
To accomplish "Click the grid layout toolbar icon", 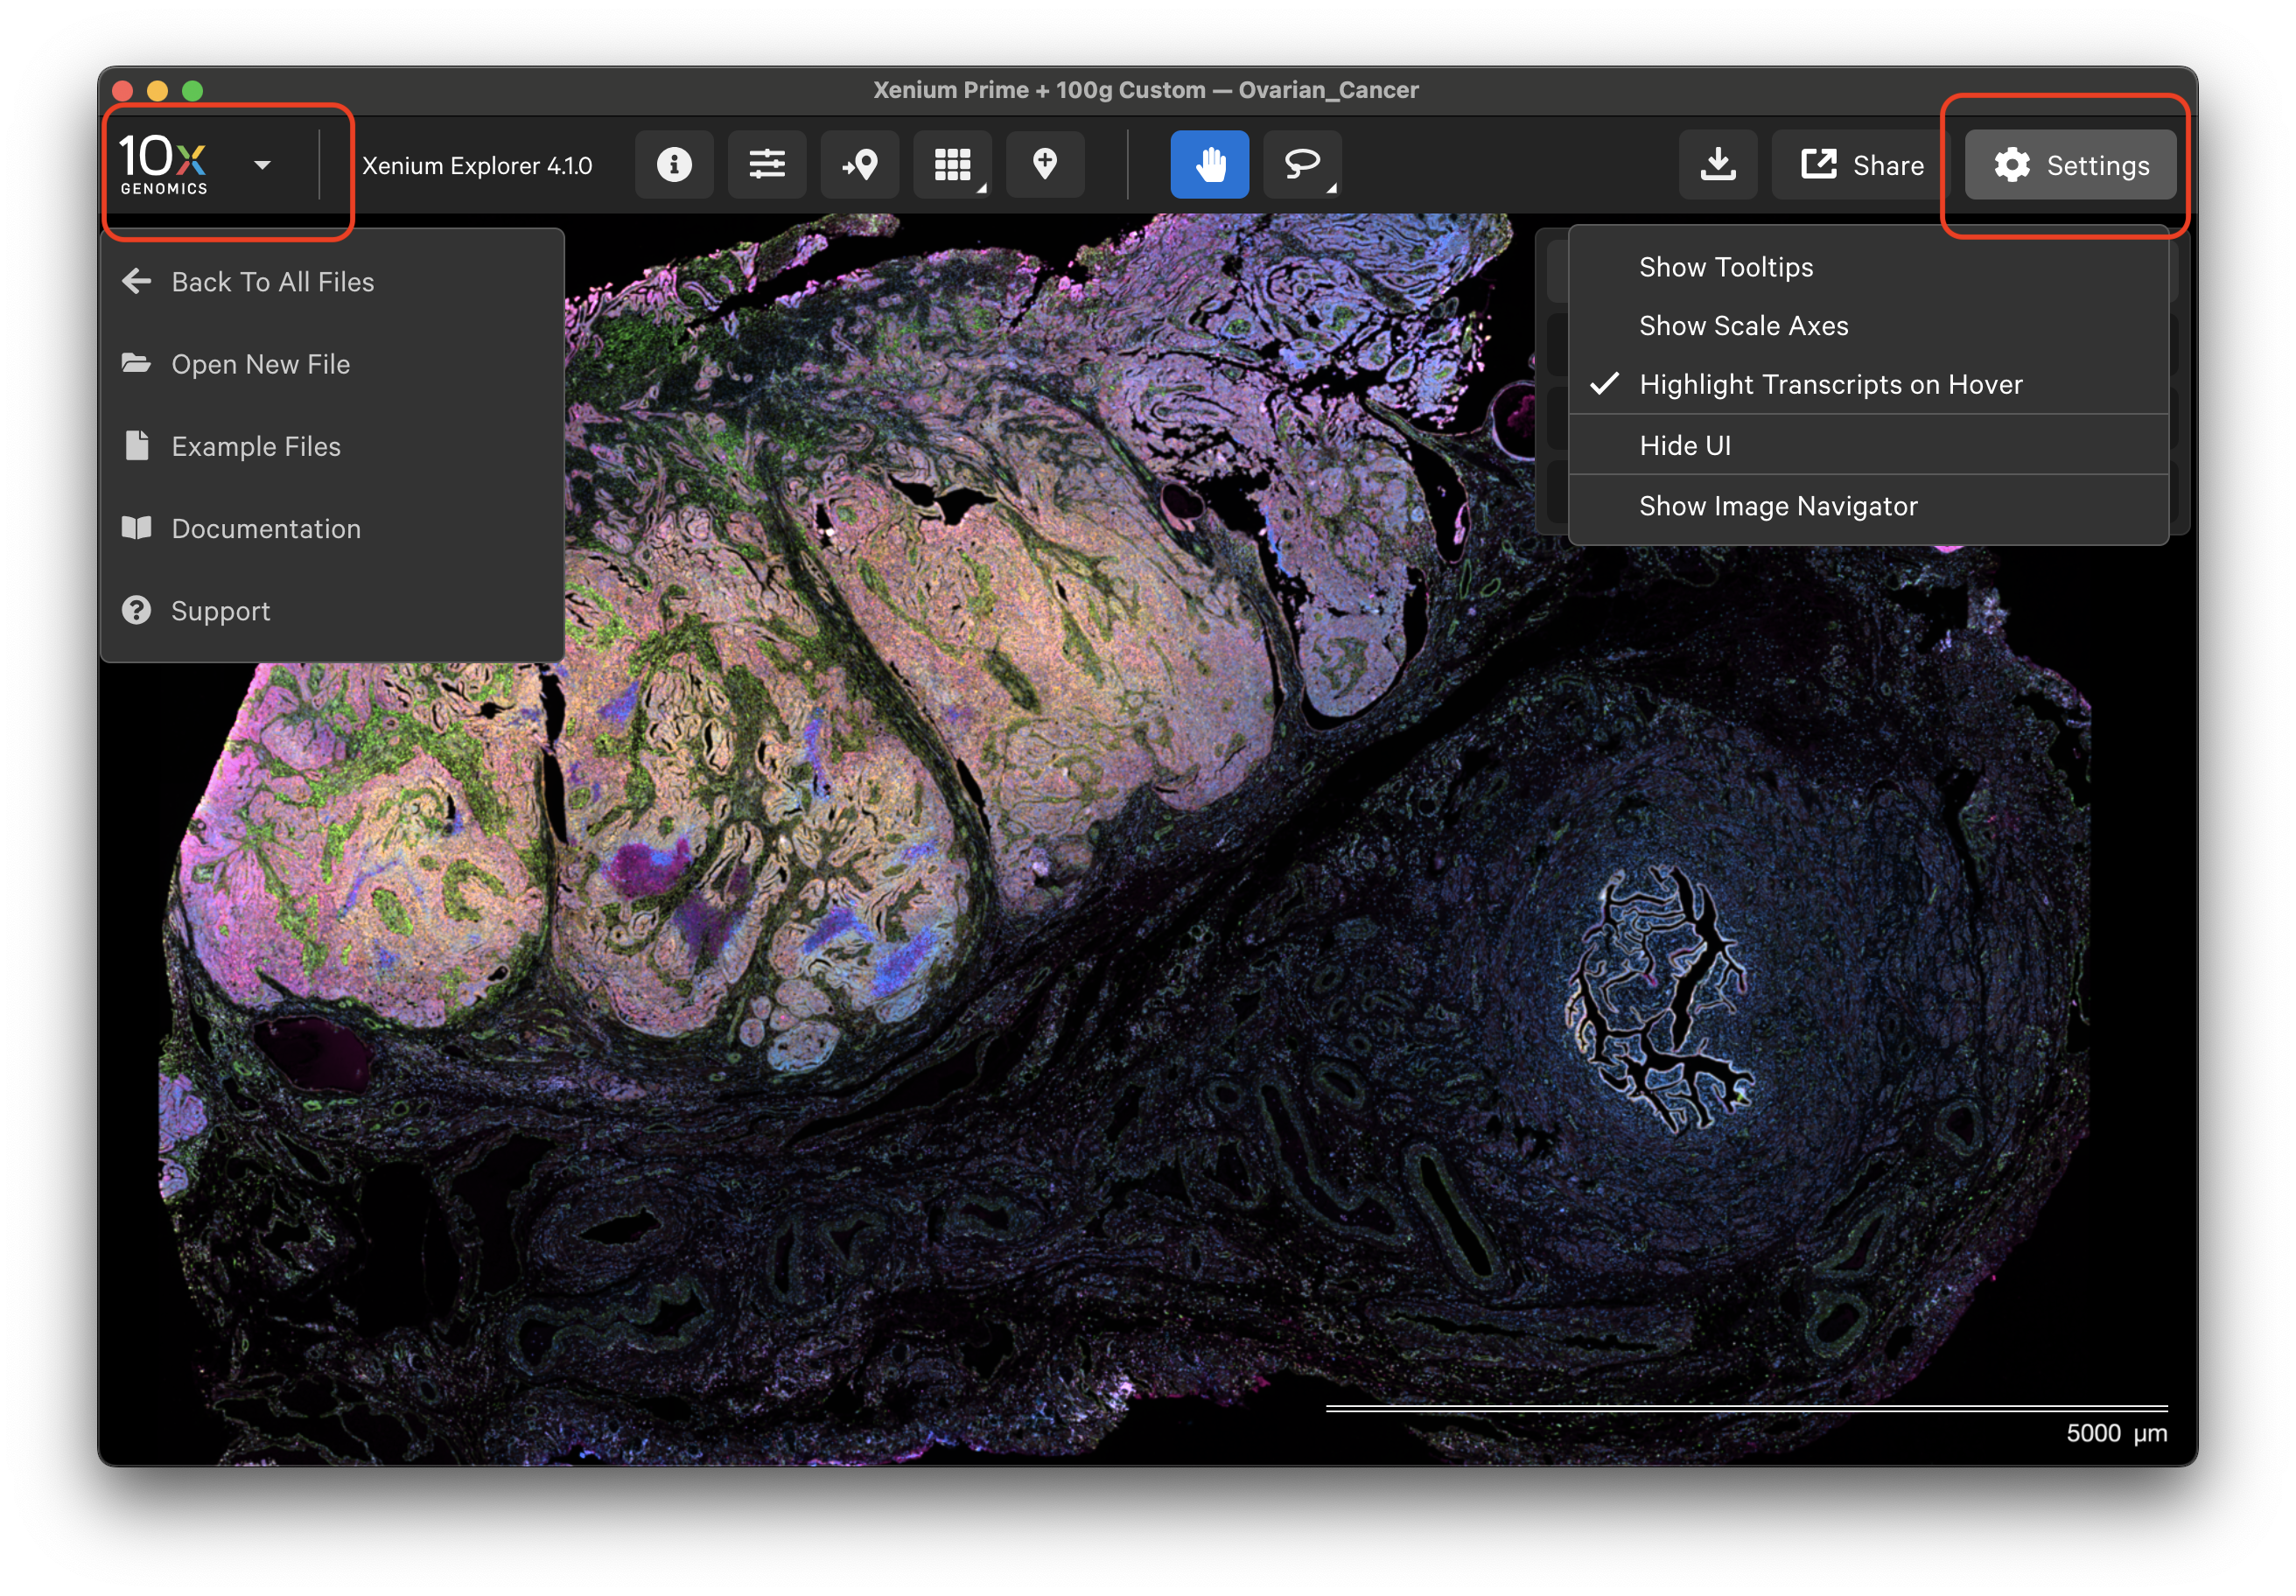I will pos(952,164).
